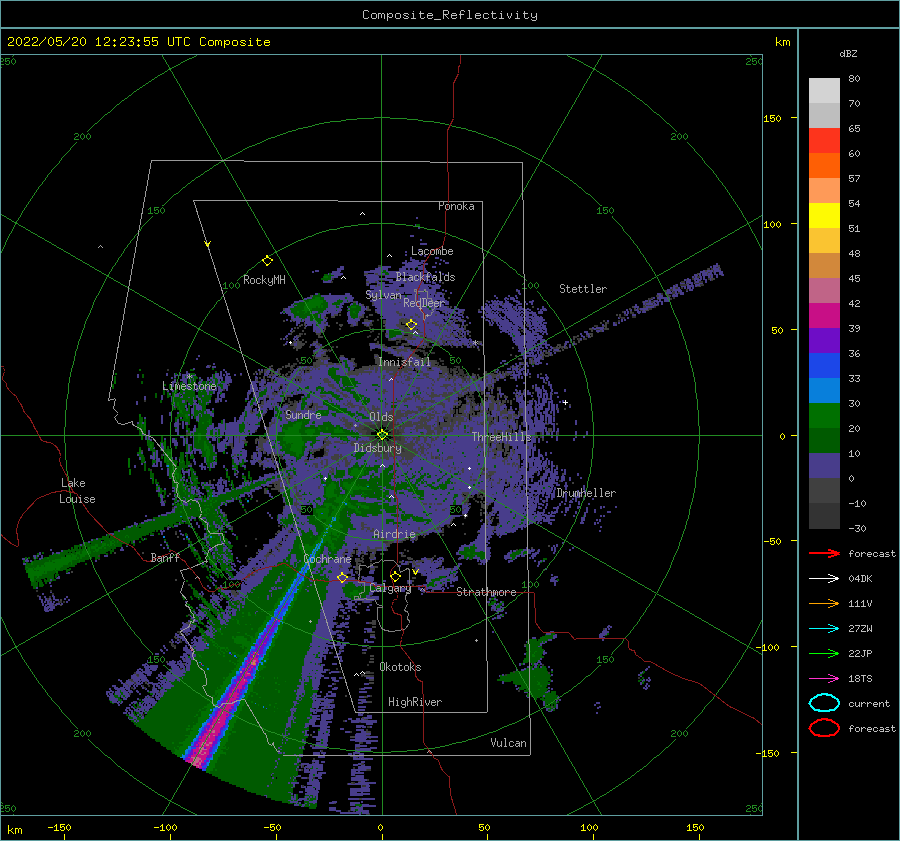Click the Cochrane town label
The width and height of the screenshot is (900, 841).
click(x=327, y=559)
